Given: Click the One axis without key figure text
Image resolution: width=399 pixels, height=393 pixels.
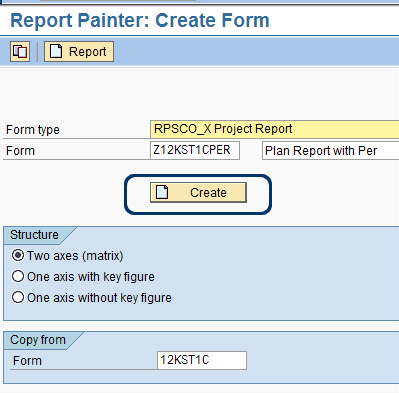Looking at the screenshot, I should pyautogui.click(x=99, y=298).
